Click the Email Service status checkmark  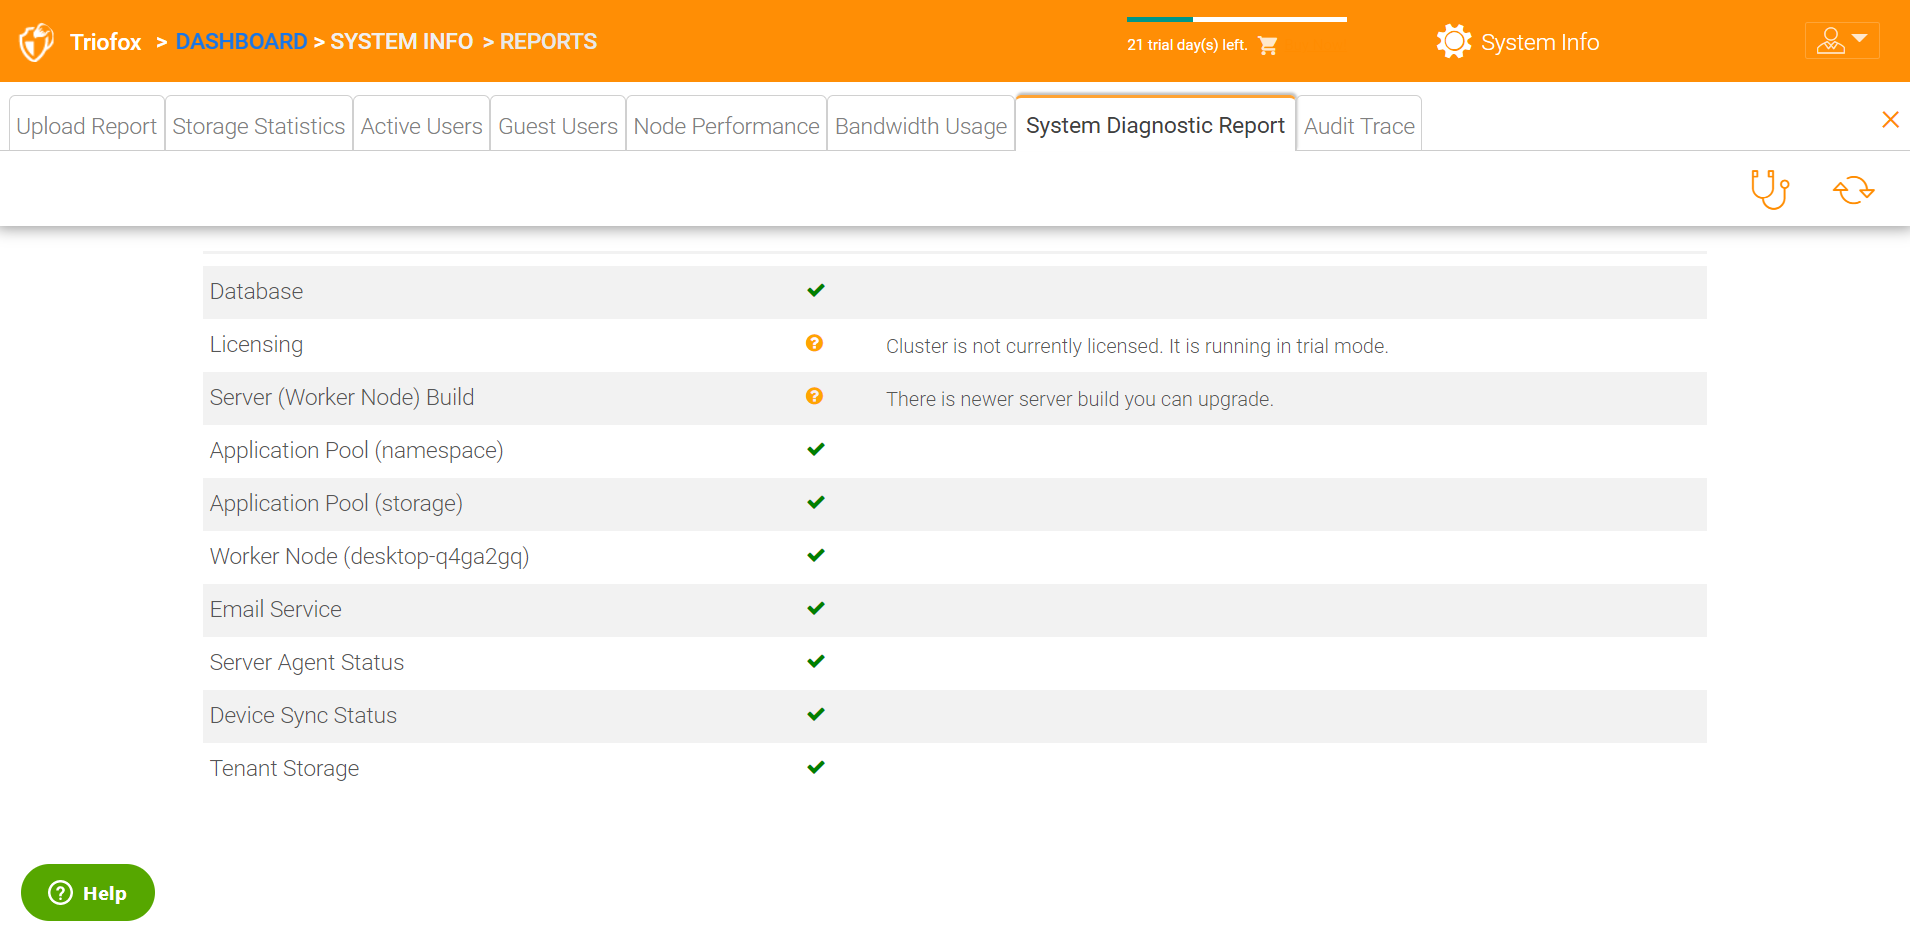coord(816,608)
